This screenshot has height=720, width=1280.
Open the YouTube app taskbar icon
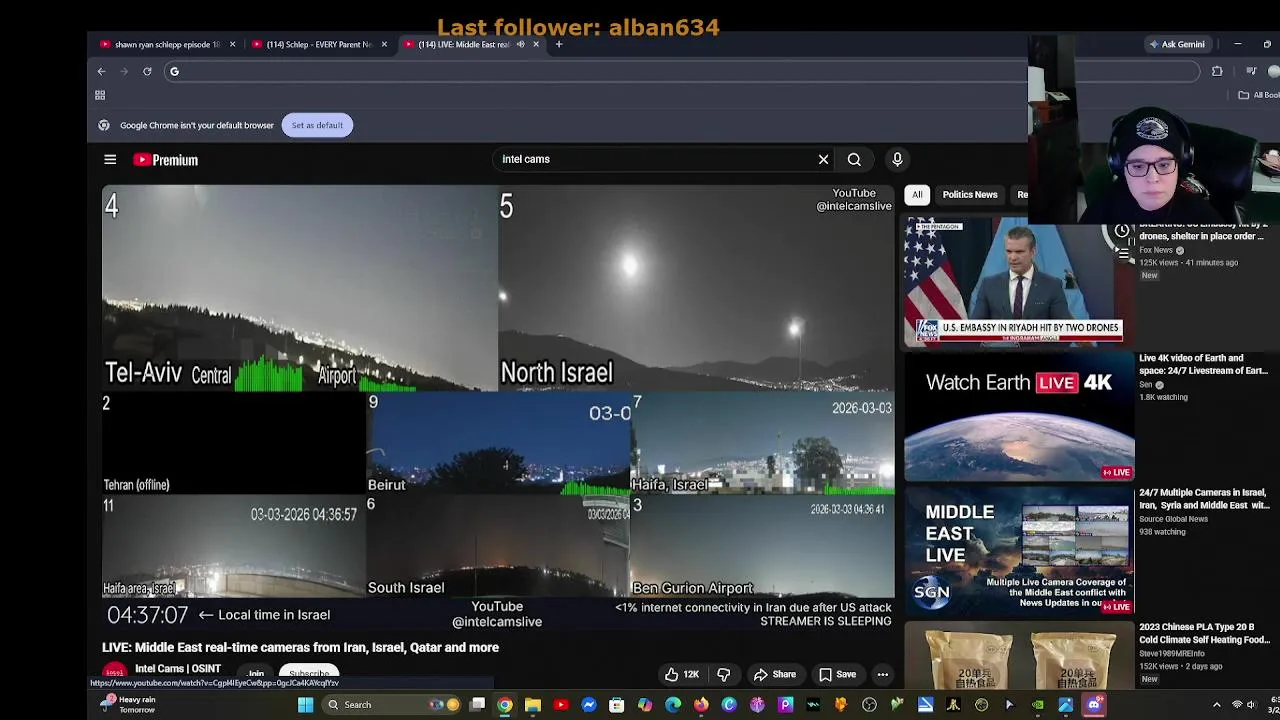561,705
